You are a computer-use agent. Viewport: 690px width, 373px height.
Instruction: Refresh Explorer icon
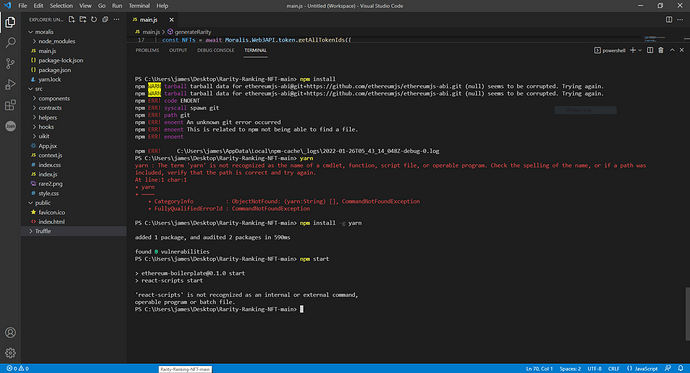click(94, 19)
